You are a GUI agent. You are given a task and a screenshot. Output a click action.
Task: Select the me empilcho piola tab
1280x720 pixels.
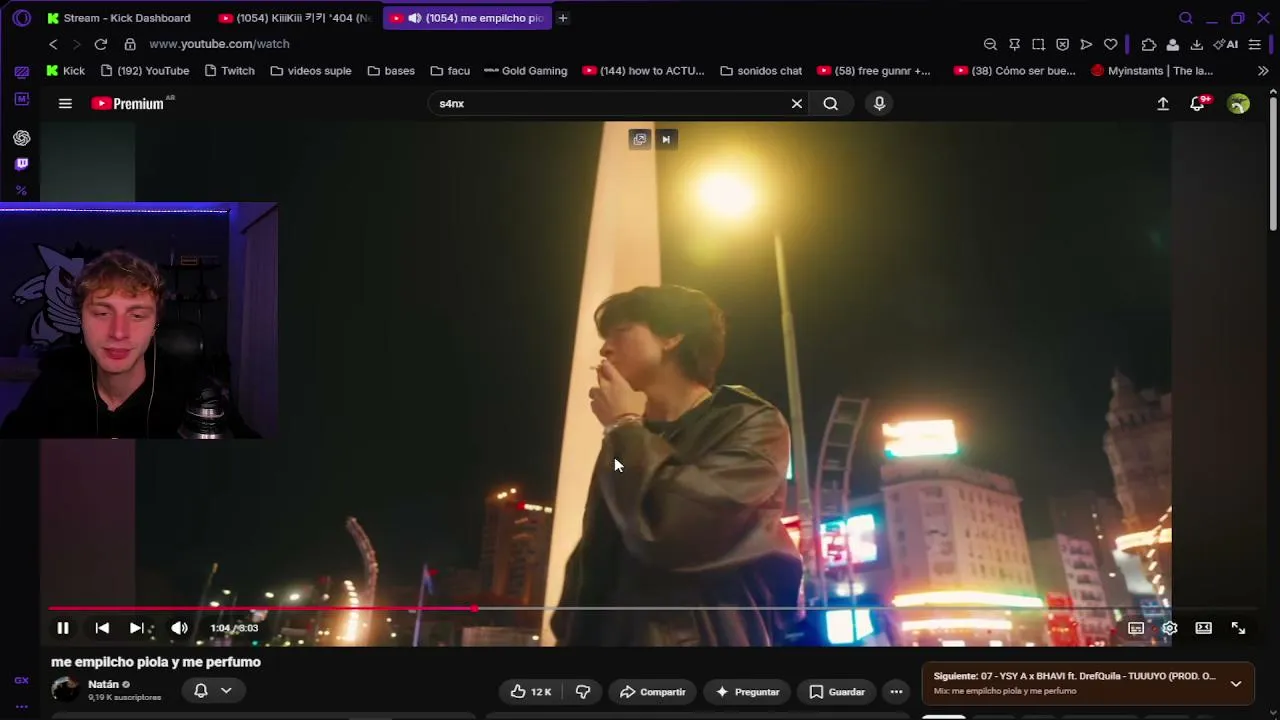[468, 18]
